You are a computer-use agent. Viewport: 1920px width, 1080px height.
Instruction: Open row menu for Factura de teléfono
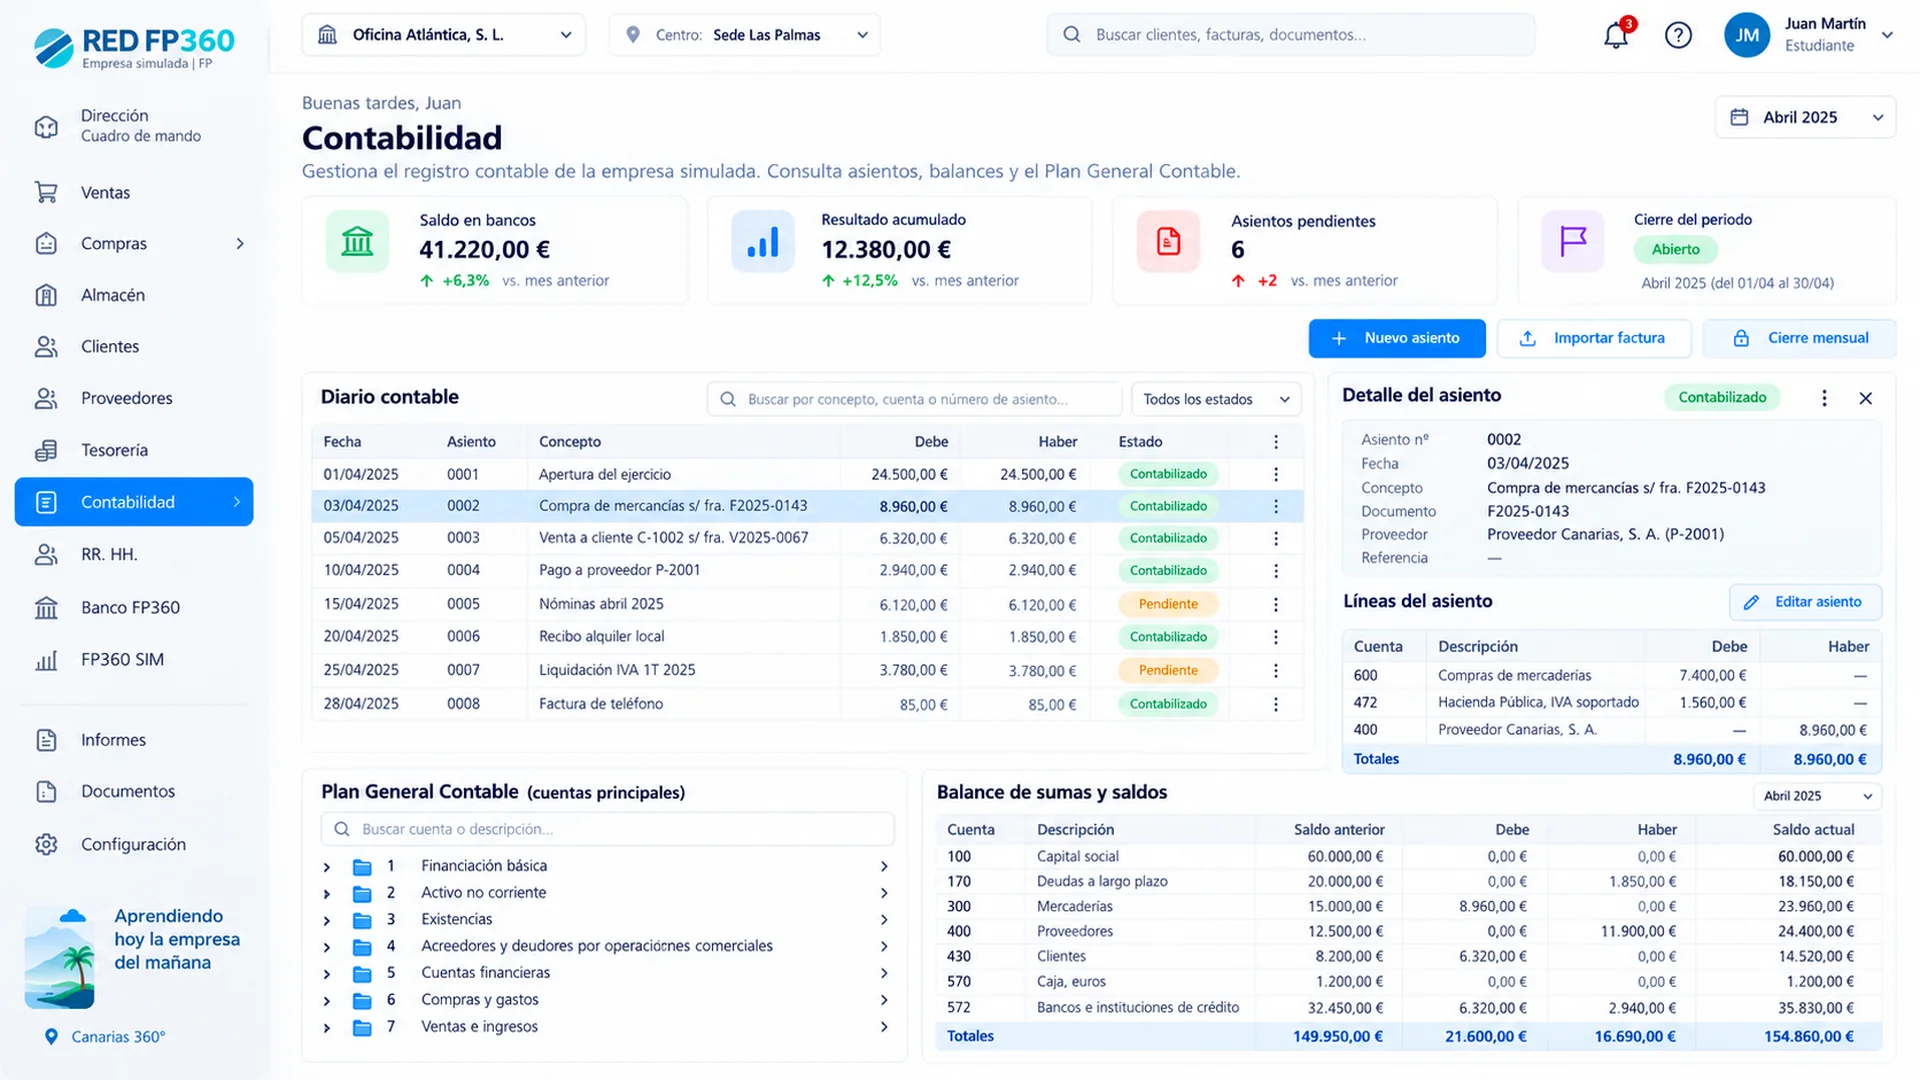1276,704
